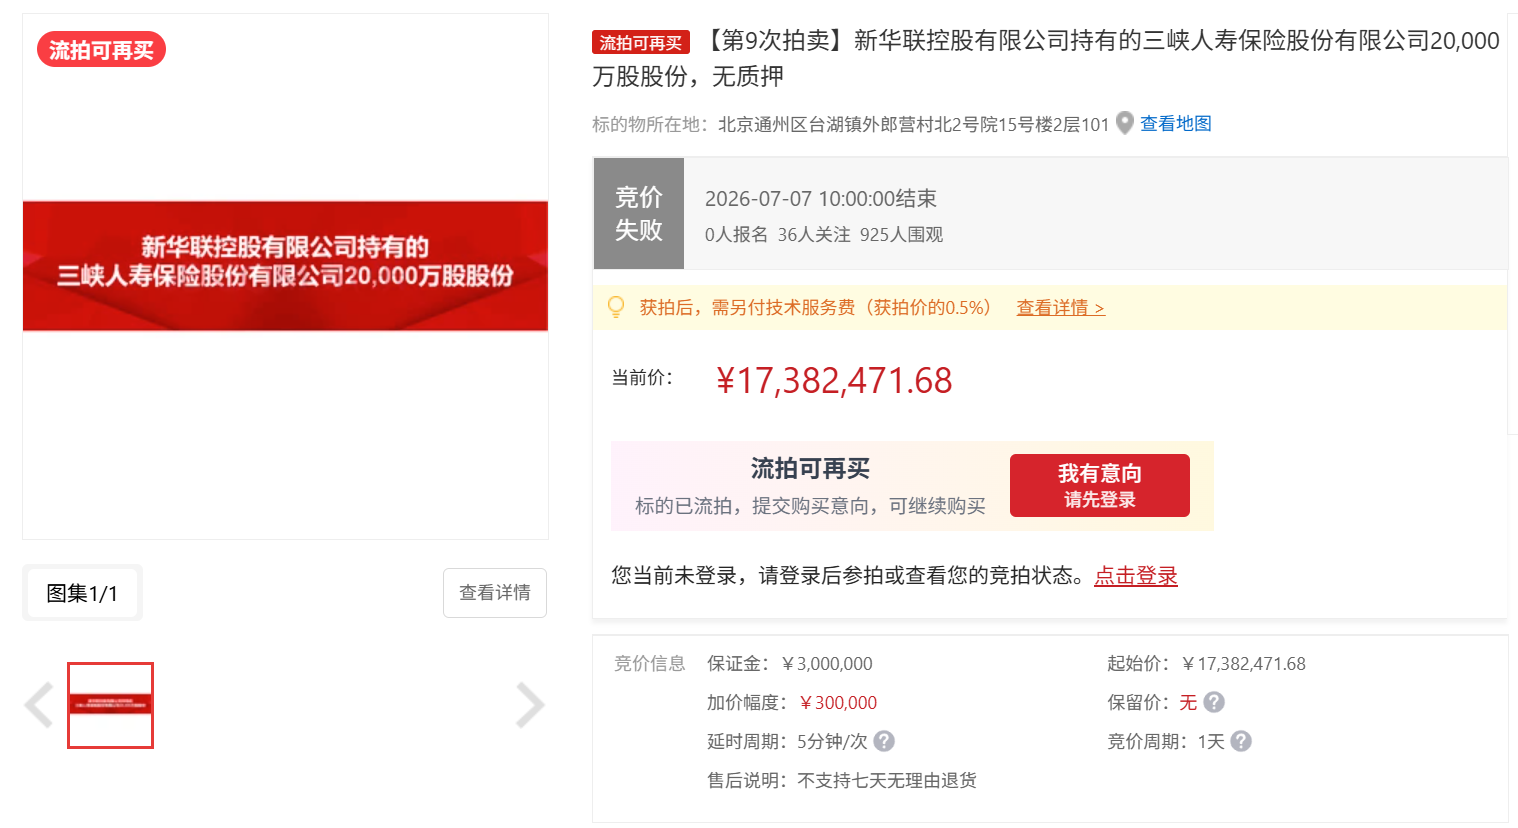Click current price ¥17,382,471.68 in red

pos(834,380)
